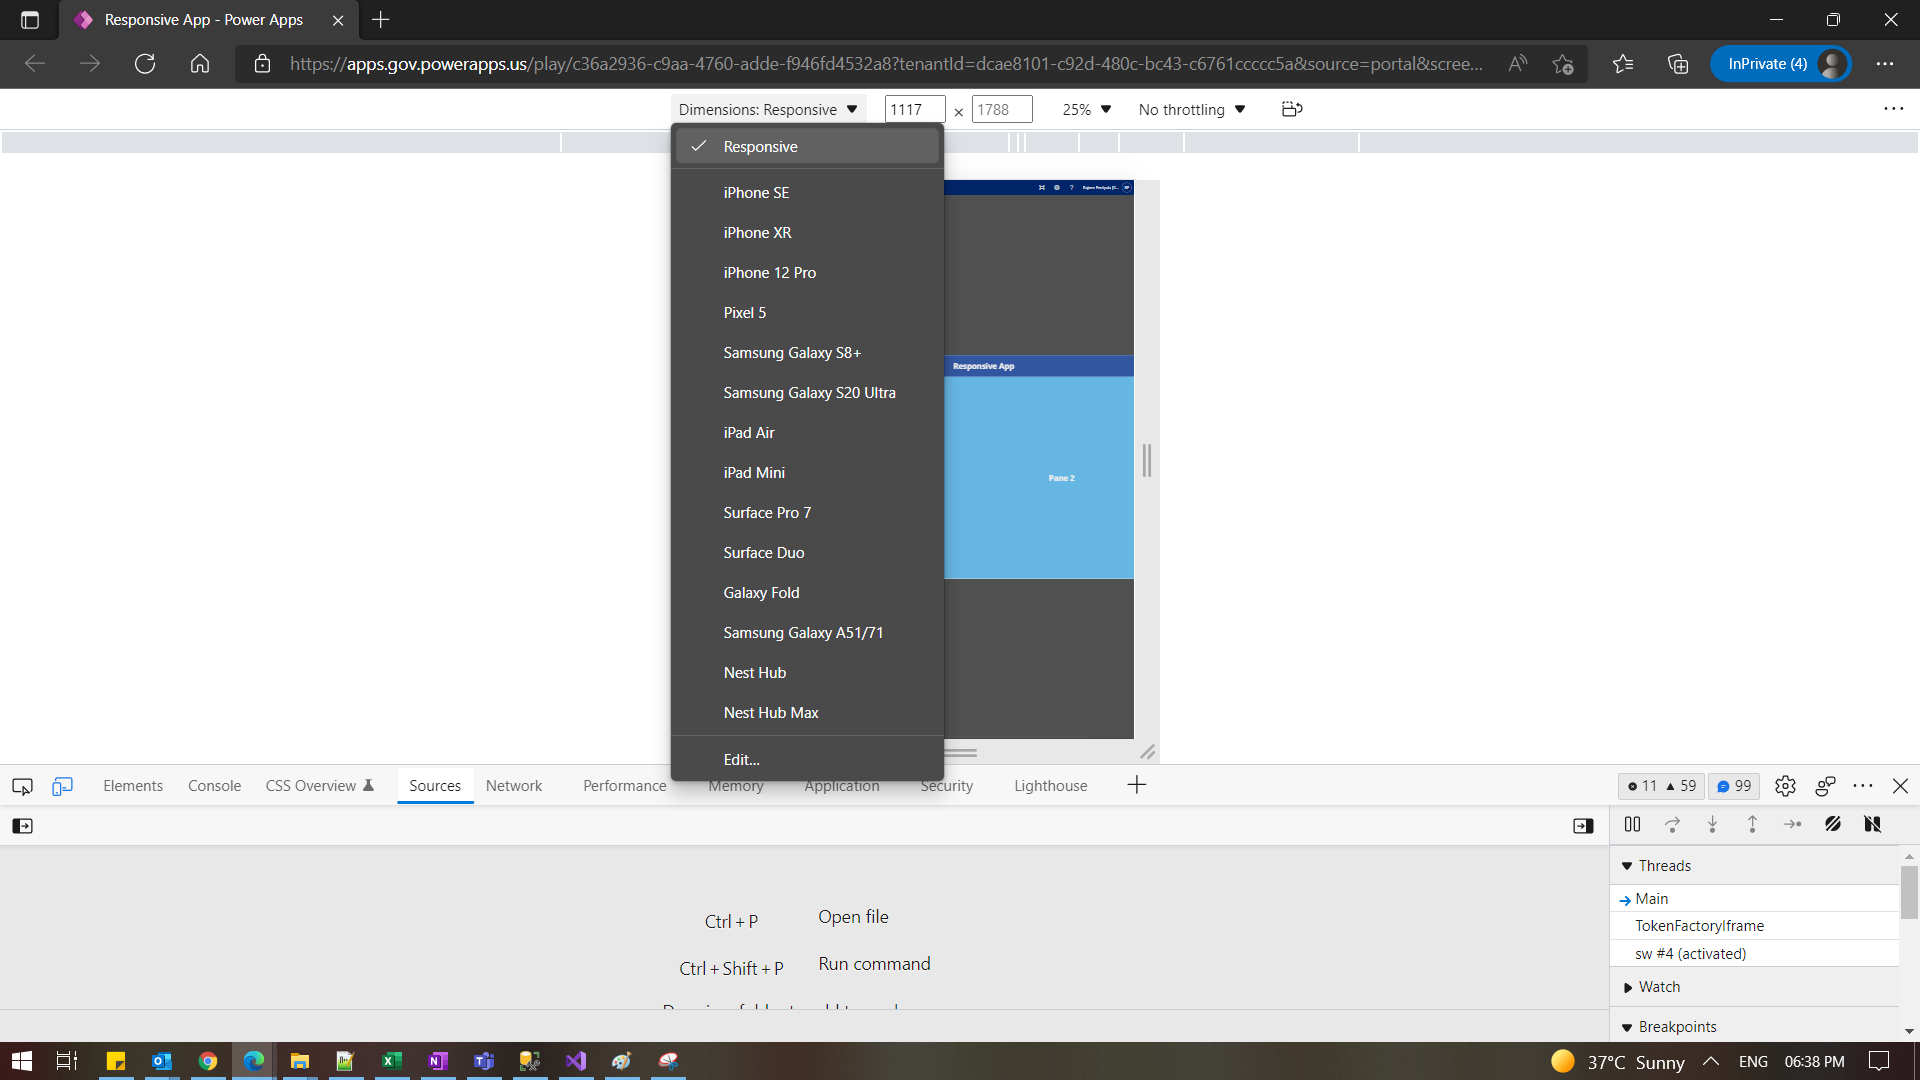Click the viewport width input field
Viewport: 1920px width, 1080px height.
[x=913, y=110]
